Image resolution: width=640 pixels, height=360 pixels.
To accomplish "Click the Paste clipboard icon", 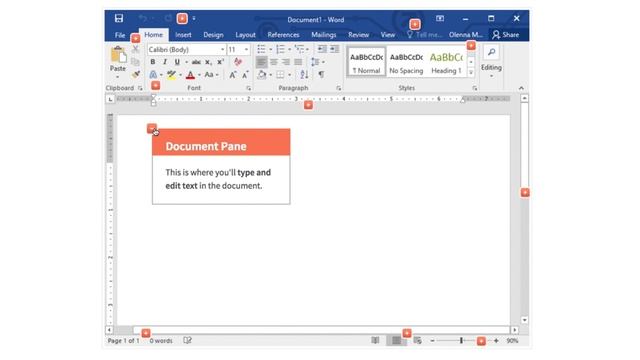I will tap(118, 54).
